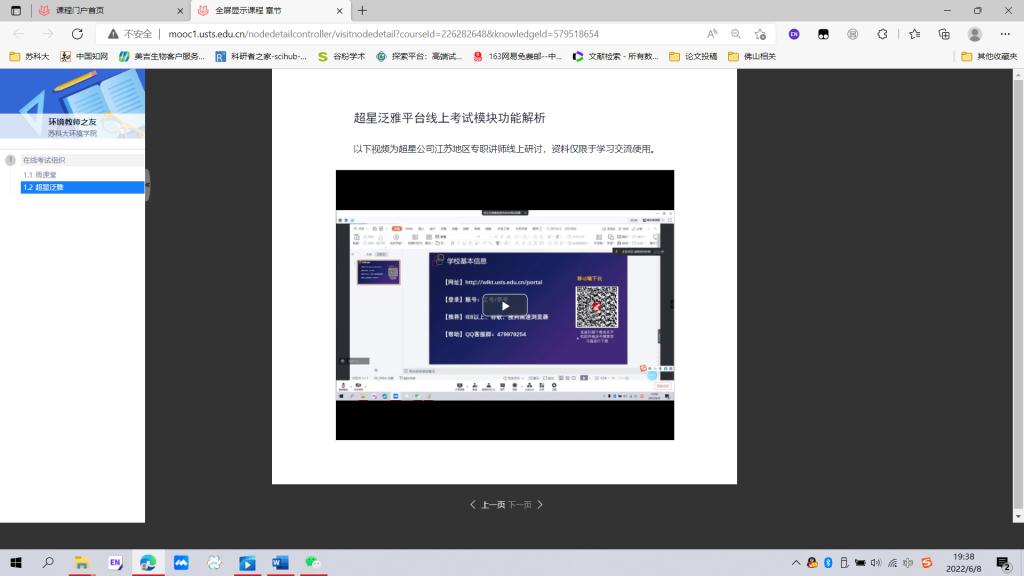Open the 论文投稿 bookmark folder
The width and height of the screenshot is (1024, 576).
[x=693, y=56]
